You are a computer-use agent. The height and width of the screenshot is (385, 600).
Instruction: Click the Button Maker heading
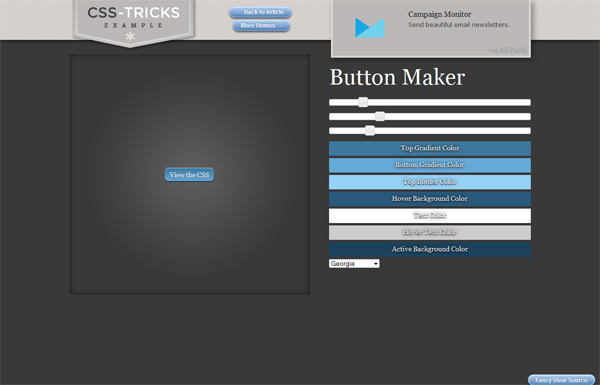coord(397,77)
